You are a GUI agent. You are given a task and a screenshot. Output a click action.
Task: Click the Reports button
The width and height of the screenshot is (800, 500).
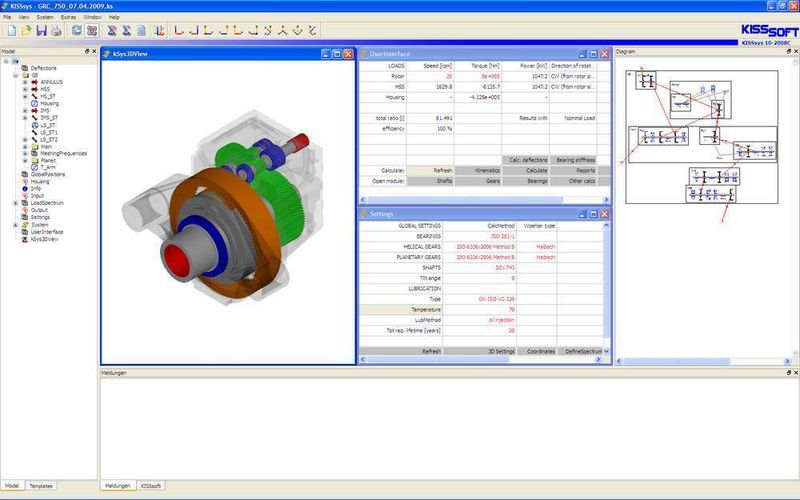573,170
